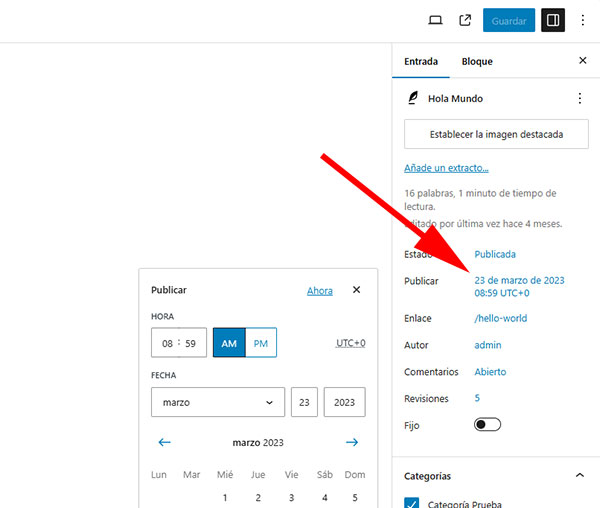Toggle the settings sidebar icon
Screen dimensions: 600x508
pyautogui.click(x=553, y=20)
